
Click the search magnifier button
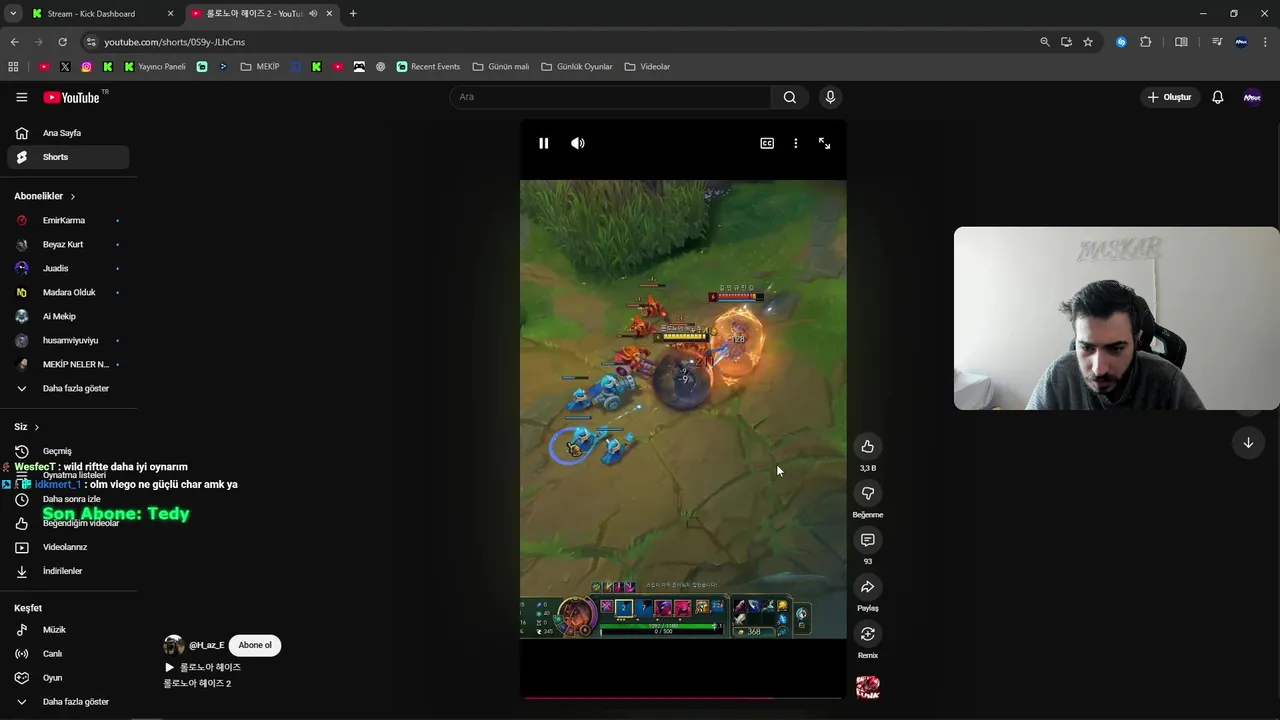click(x=790, y=97)
